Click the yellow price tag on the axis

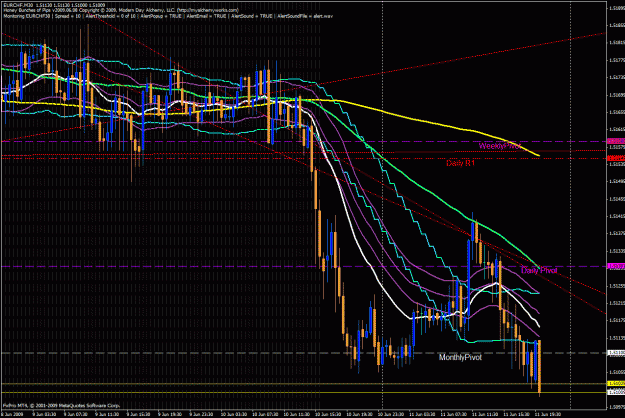pyautogui.click(x=616, y=383)
